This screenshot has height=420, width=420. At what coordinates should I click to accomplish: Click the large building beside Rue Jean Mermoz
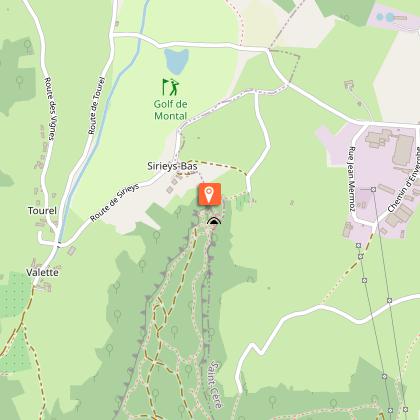pos(403,150)
